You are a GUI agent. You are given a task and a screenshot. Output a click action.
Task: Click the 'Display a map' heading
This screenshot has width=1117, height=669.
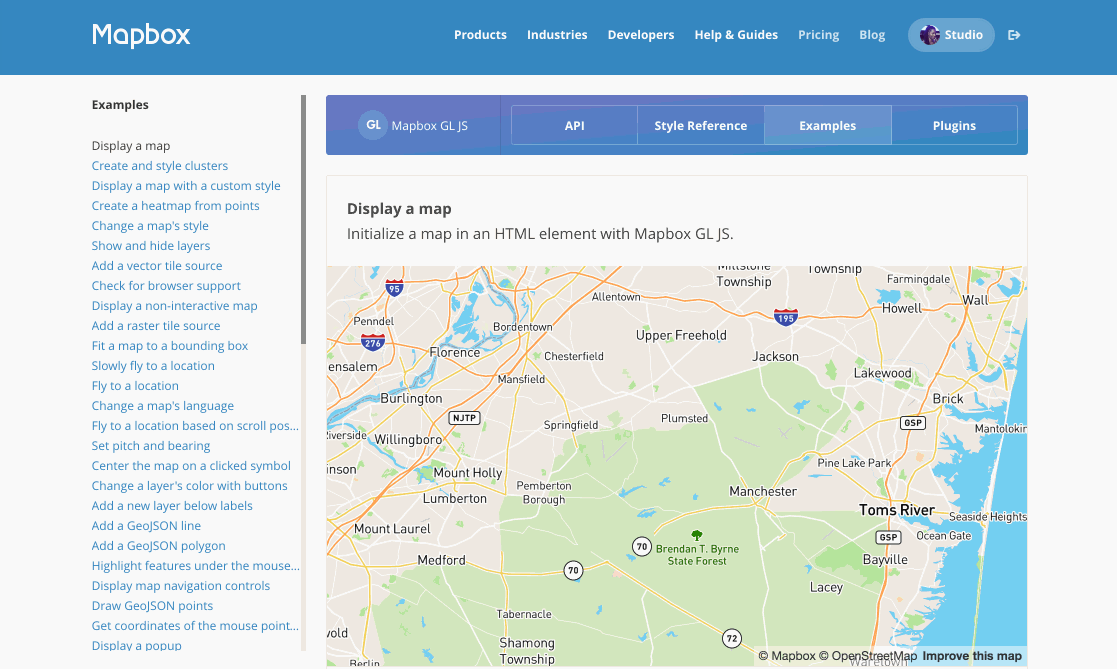coord(399,209)
